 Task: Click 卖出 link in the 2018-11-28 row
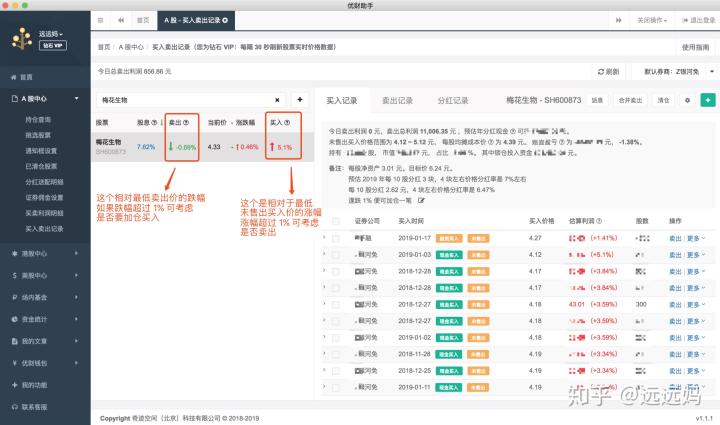pyautogui.click(x=675, y=354)
